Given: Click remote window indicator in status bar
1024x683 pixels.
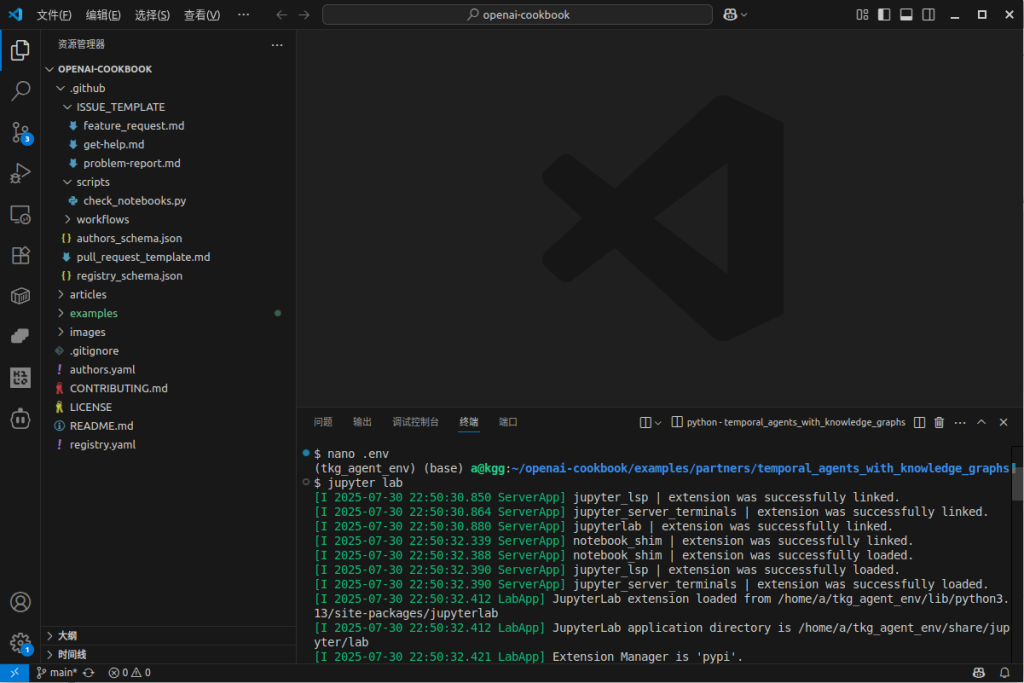Looking at the screenshot, I should tap(14, 673).
